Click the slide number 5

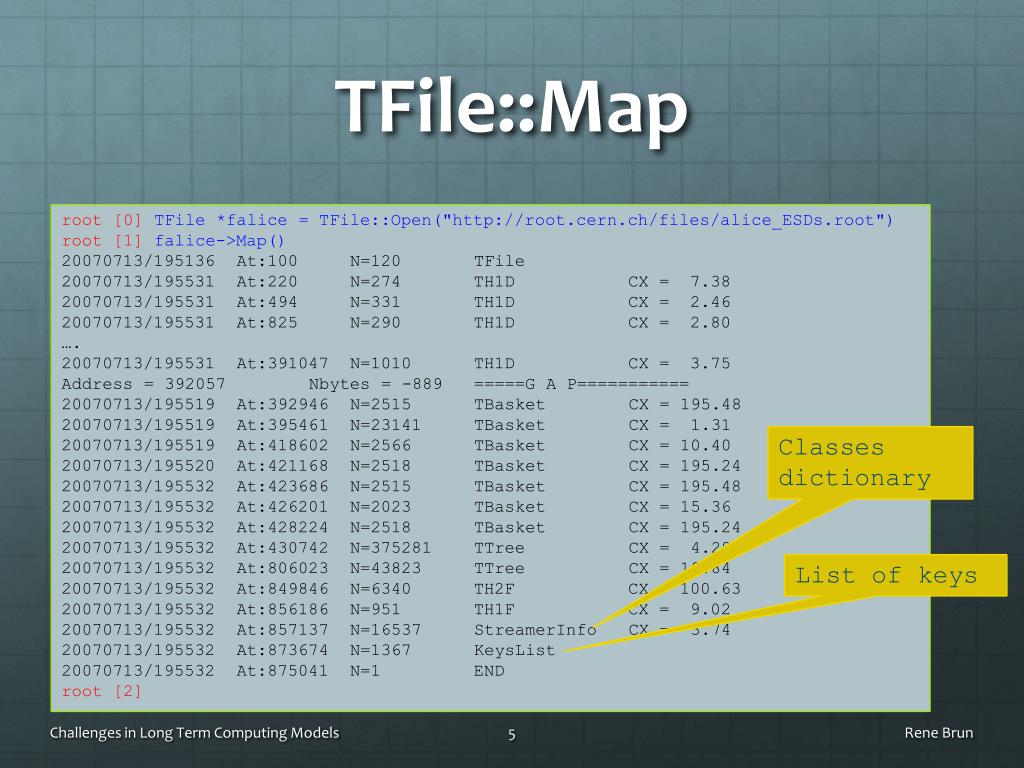pos(512,735)
